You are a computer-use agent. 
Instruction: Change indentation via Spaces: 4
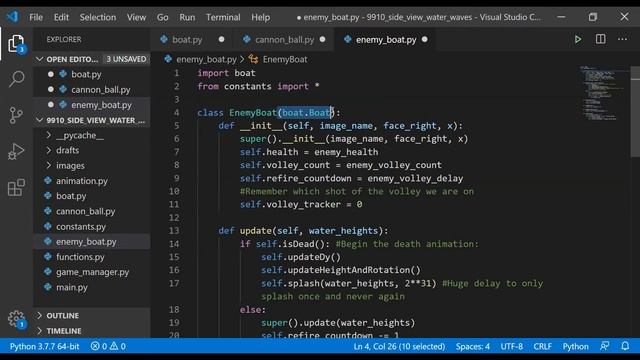pos(473,346)
